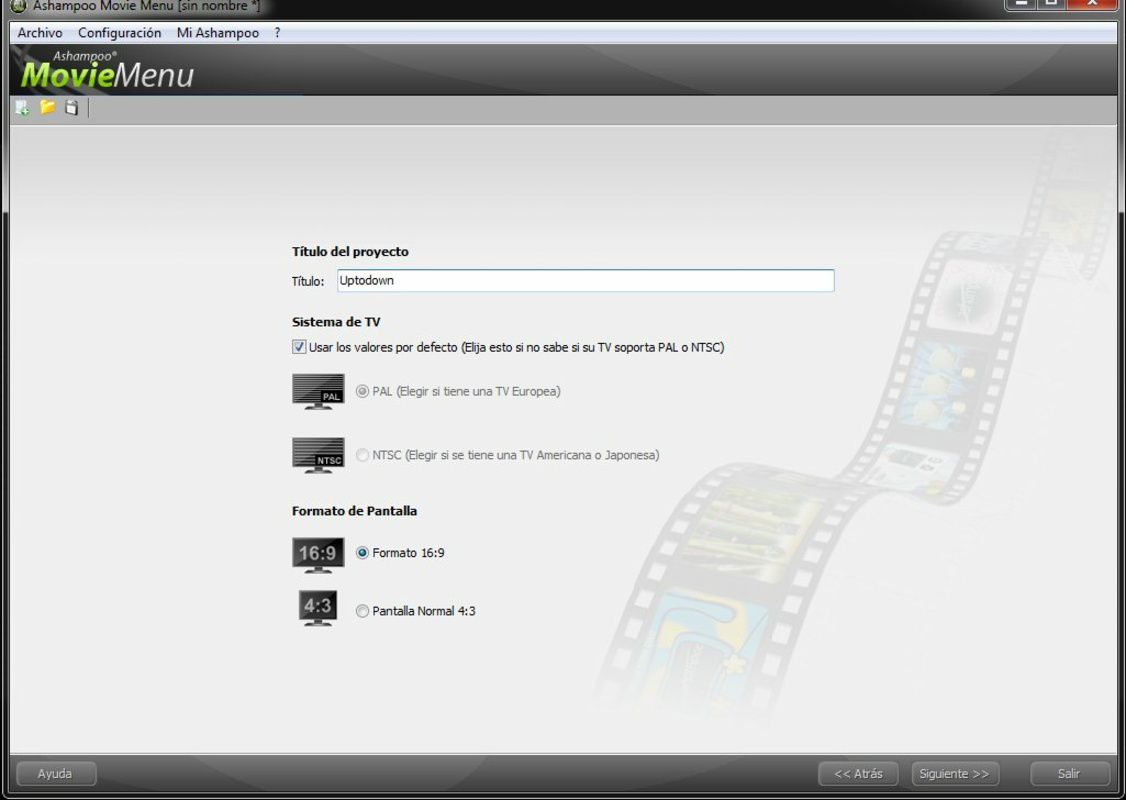Open the Archivo menu
This screenshot has height=800, width=1126.
click(39, 33)
